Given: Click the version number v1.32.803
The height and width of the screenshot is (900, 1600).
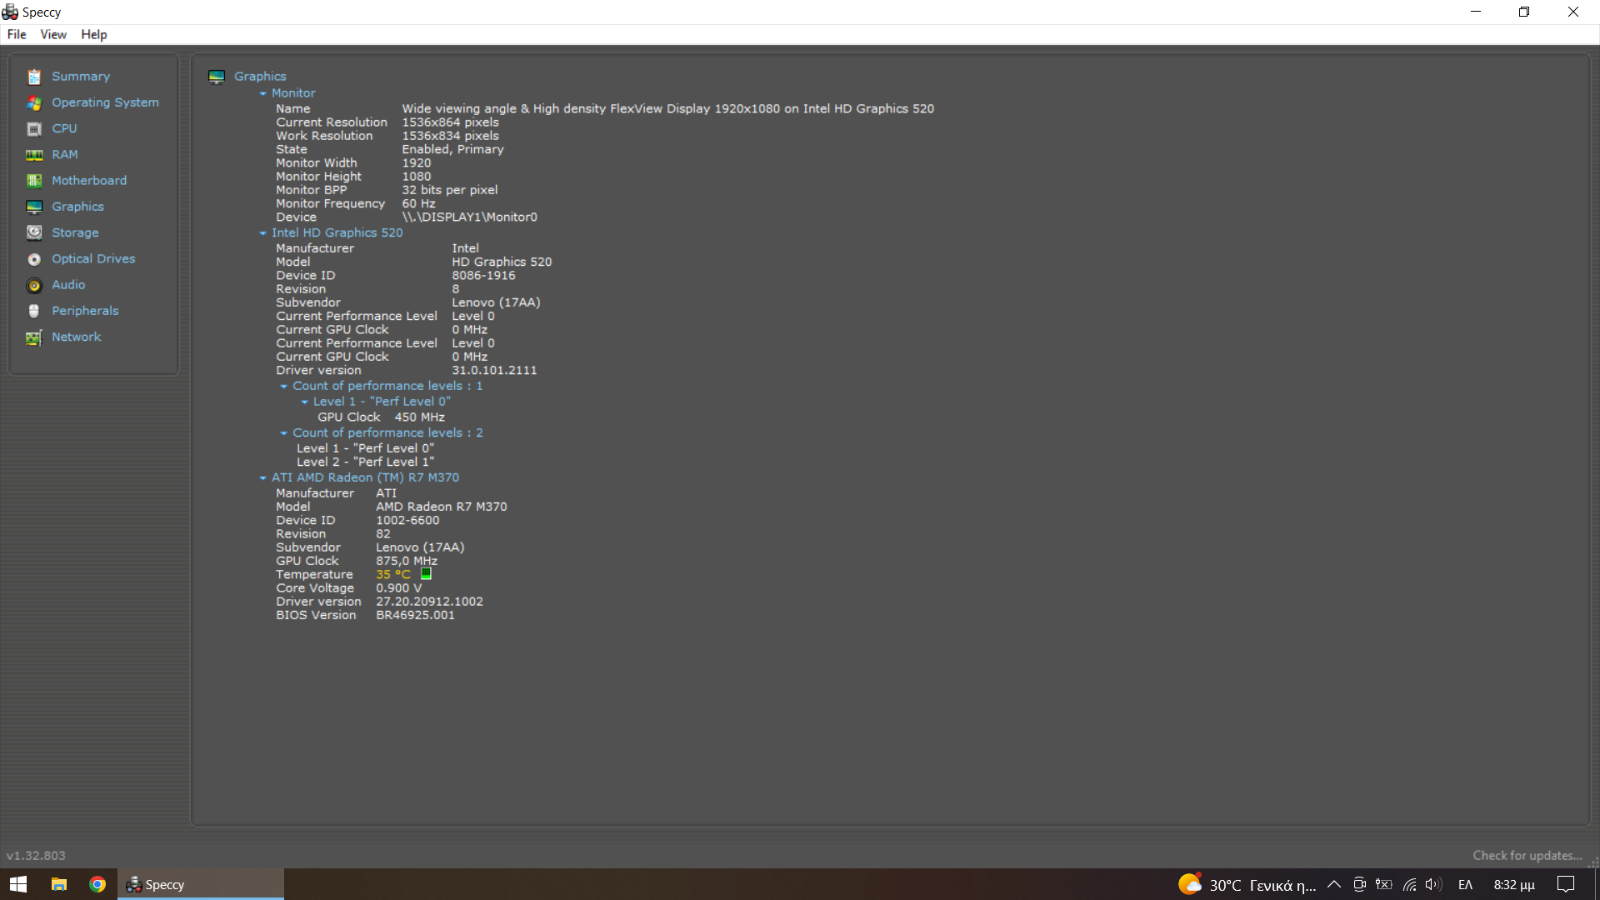Looking at the screenshot, I should [x=36, y=856].
